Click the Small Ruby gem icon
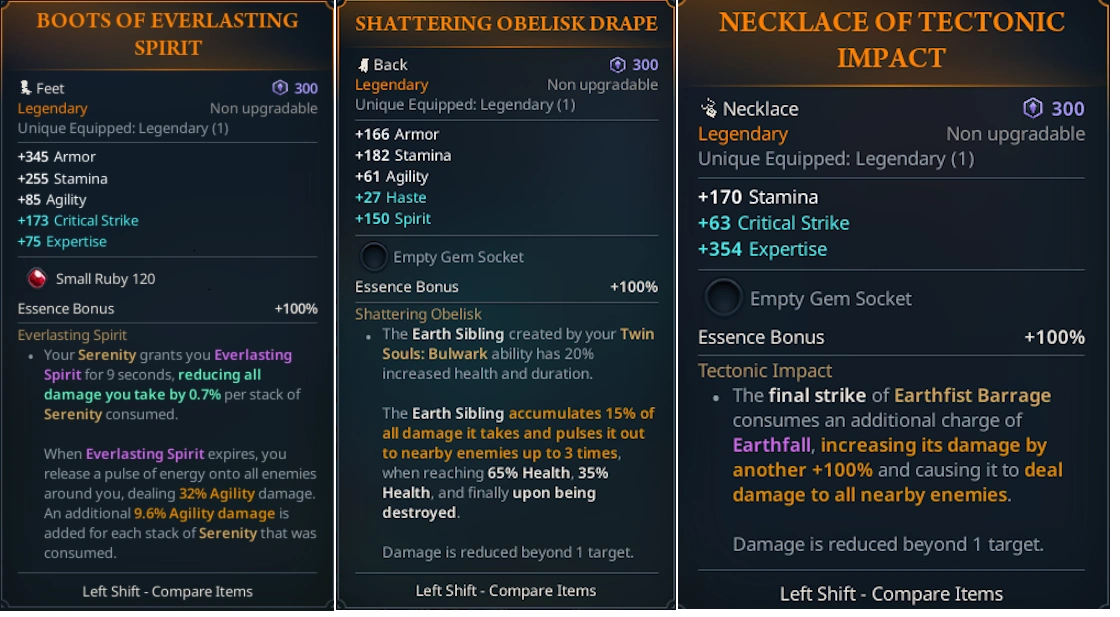The height and width of the screenshot is (617, 1120). tap(36, 278)
